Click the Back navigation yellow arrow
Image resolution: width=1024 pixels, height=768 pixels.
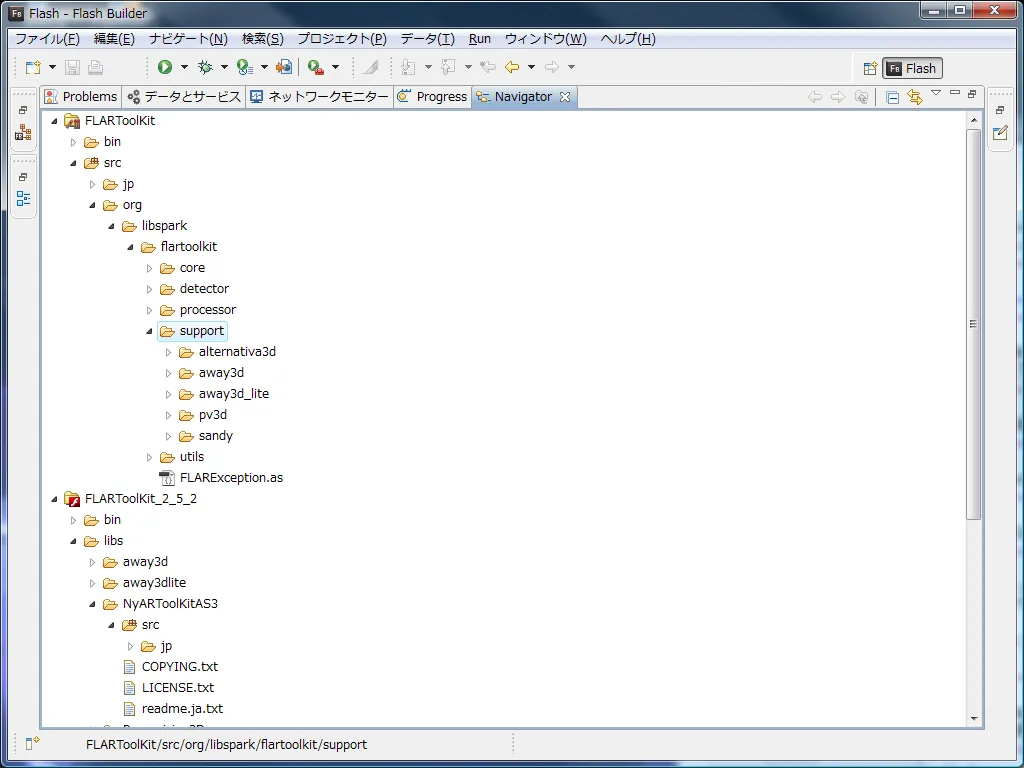click(512, 67)
